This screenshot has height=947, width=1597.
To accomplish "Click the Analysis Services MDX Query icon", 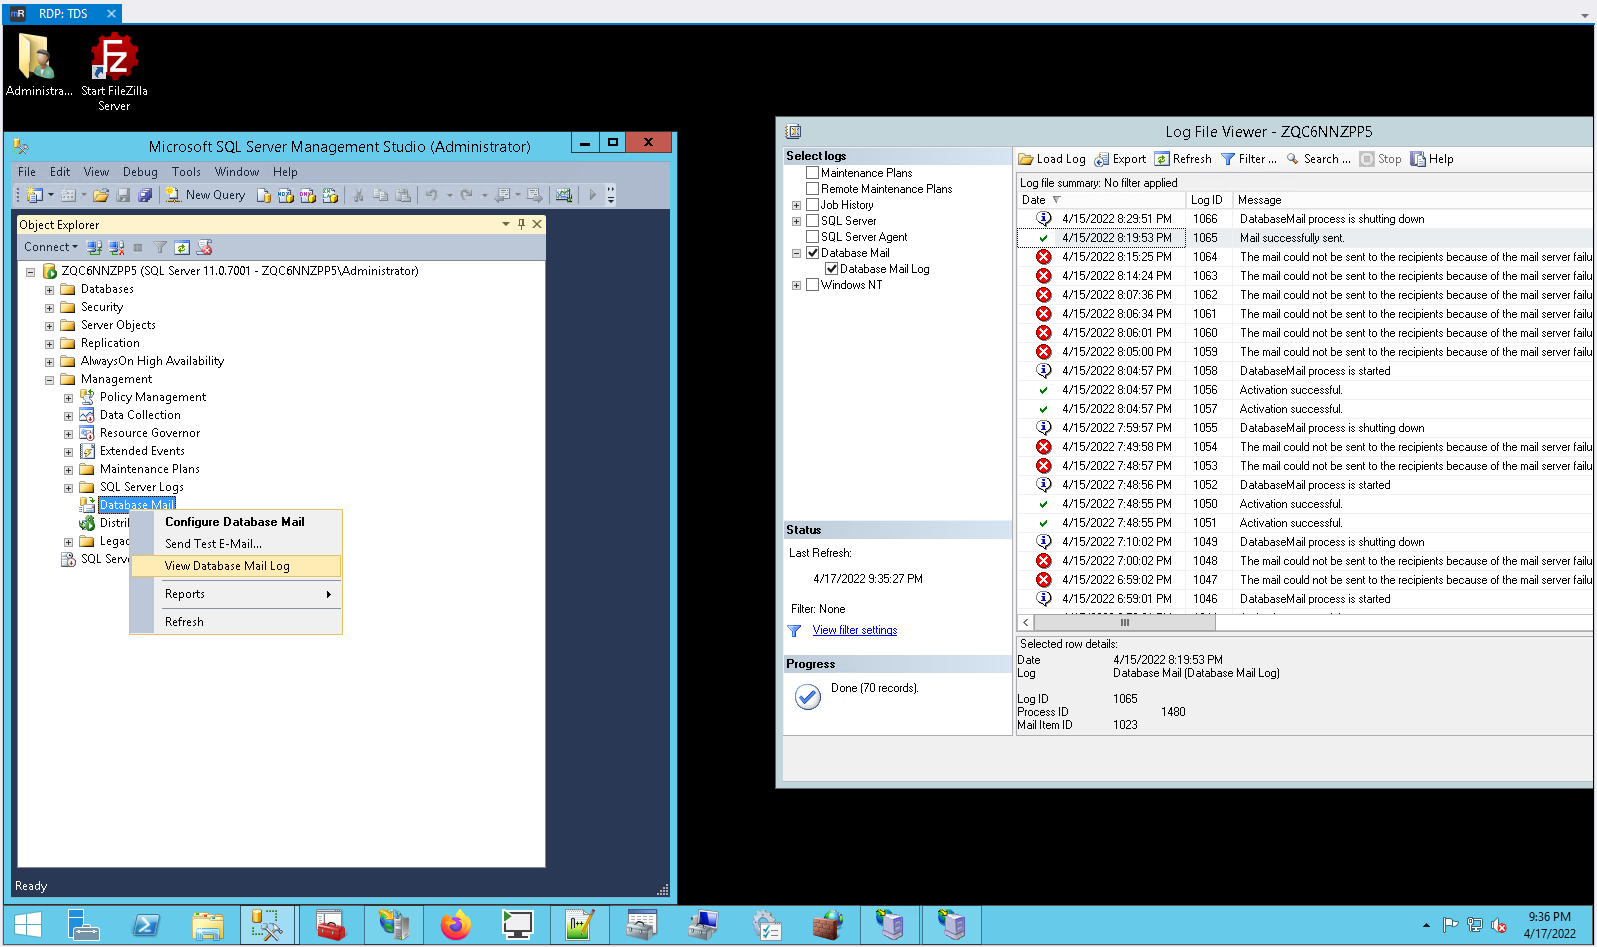I will (x=286, y=195).
